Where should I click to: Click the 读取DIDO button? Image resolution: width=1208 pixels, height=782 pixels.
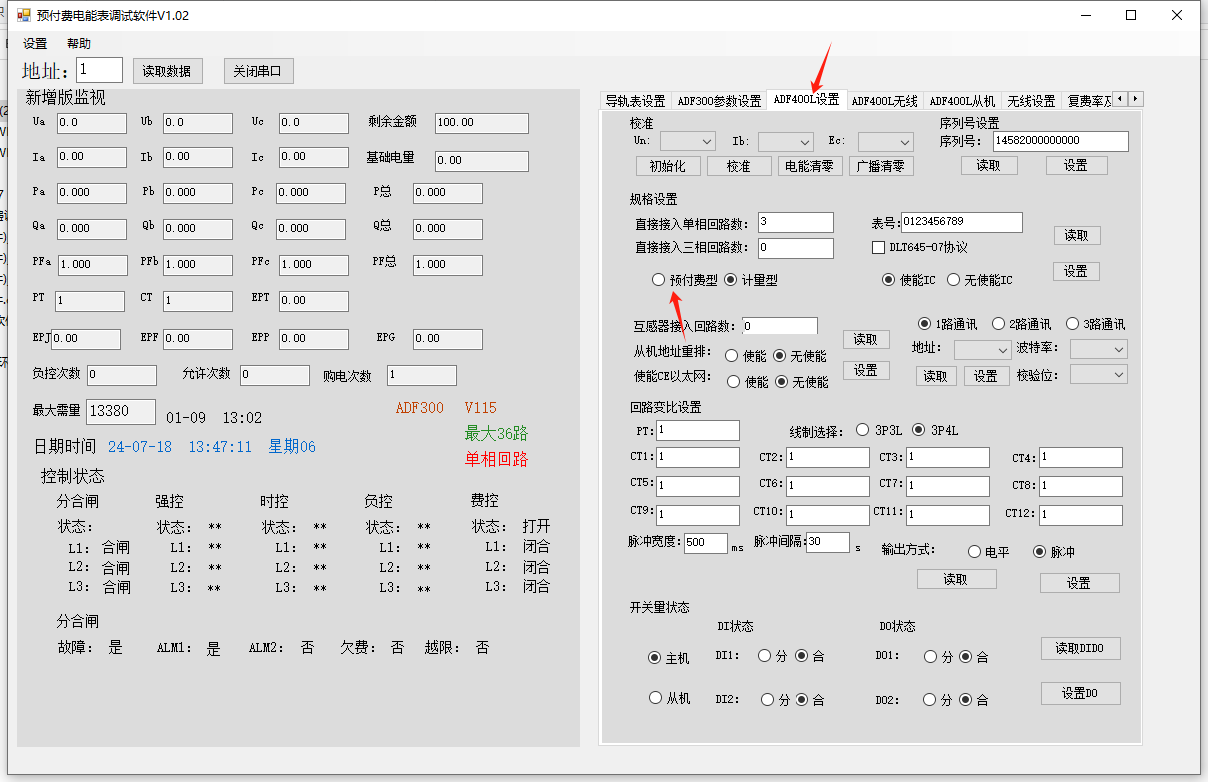pos(1080,648)
